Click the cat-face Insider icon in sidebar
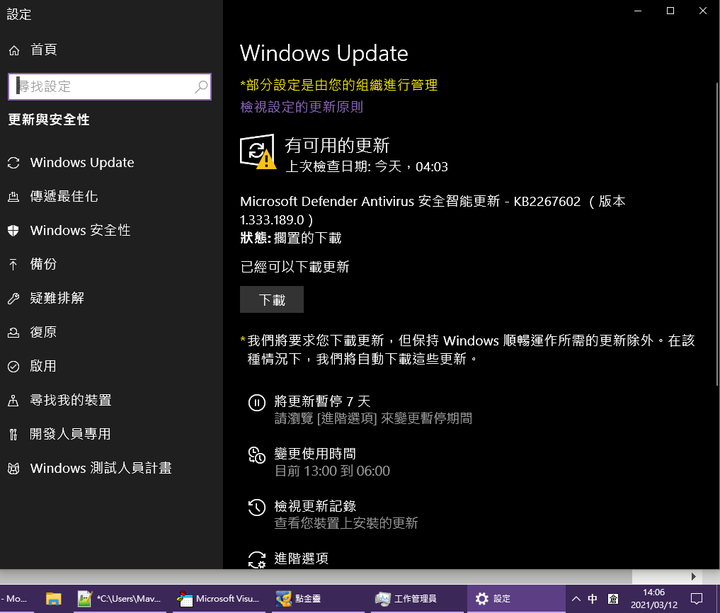This screenshot has height=613, width=720. 14,469
